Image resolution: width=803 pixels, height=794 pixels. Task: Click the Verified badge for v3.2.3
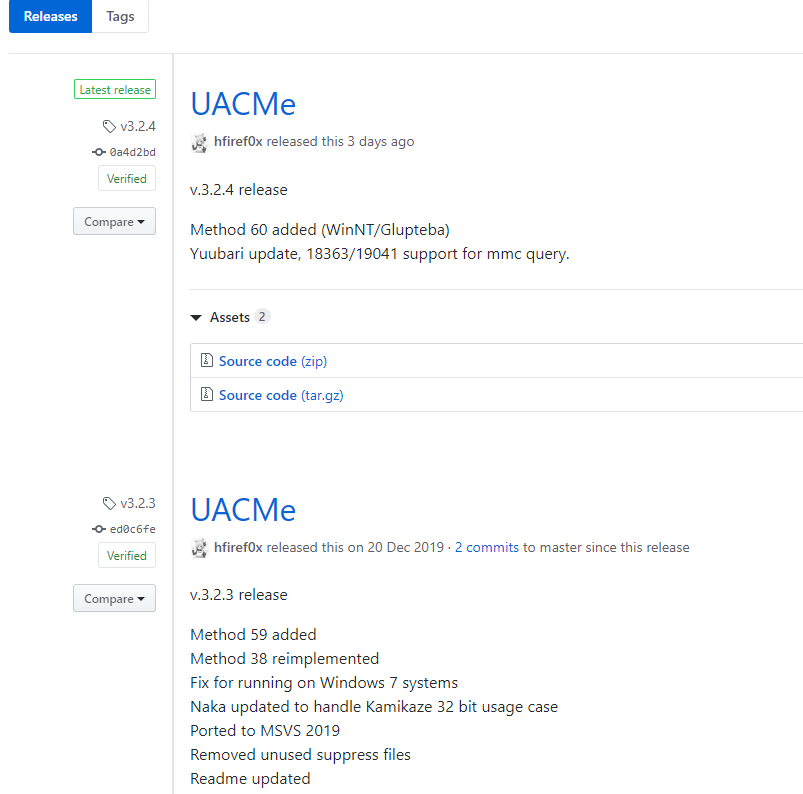[126, 556]
